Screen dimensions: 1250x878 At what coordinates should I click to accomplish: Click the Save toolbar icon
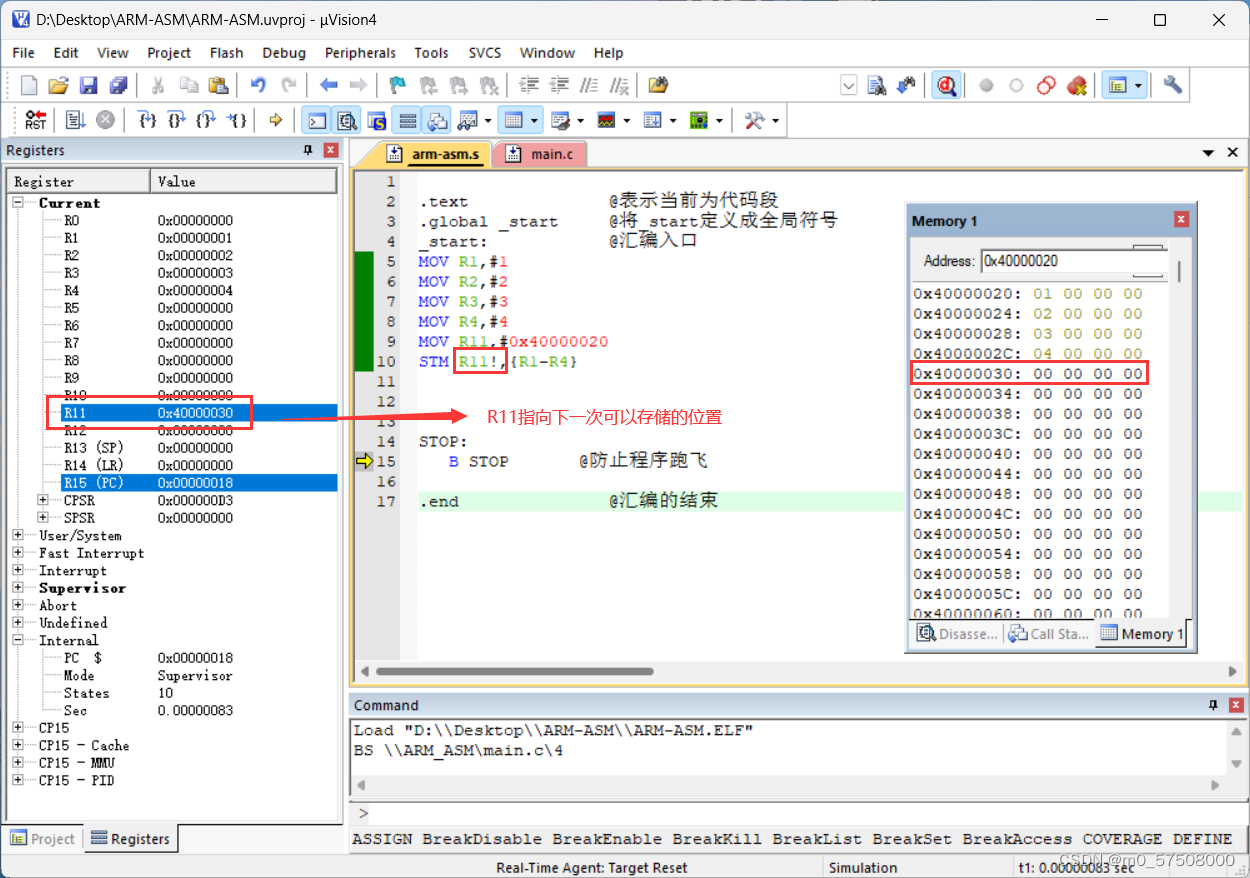click(89, 84)
